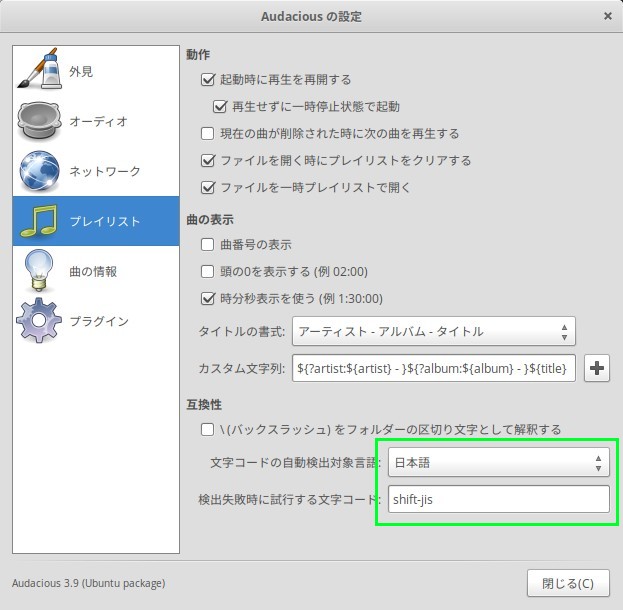Click the Audacious 3.9 (Ubuntu package) version text
Screen dimensions: 623x610
(89, 583)
